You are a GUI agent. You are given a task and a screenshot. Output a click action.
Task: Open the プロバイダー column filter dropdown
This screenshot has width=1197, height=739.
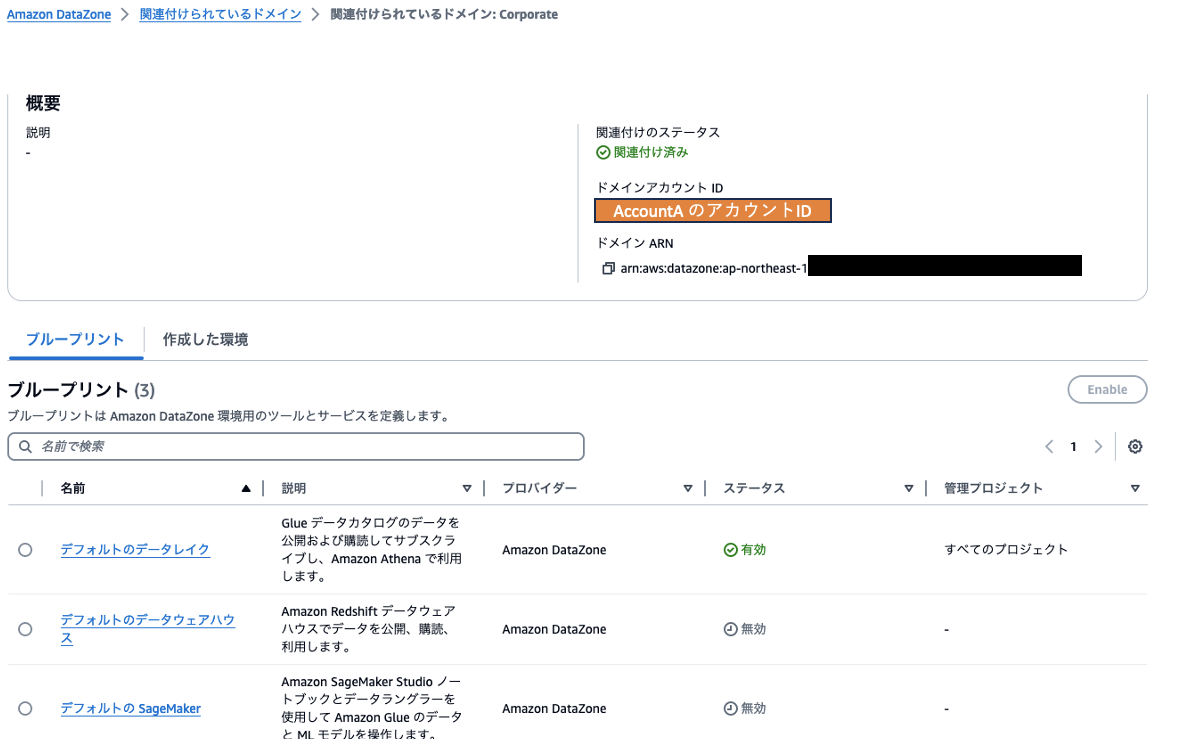click(688, 488)
